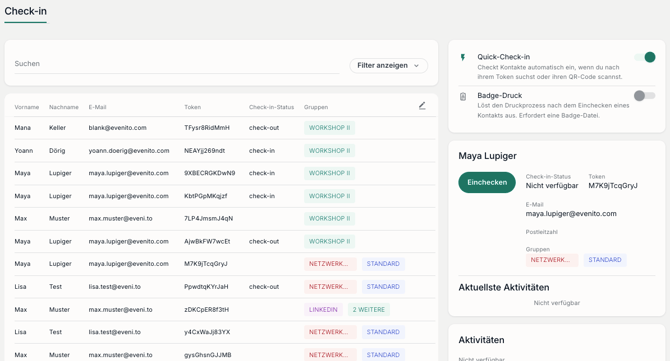Image resolution: width=670 pixels, height=361 pixels.
Task: Click token gysGhsnGJJMB
Action: [208, 355]
